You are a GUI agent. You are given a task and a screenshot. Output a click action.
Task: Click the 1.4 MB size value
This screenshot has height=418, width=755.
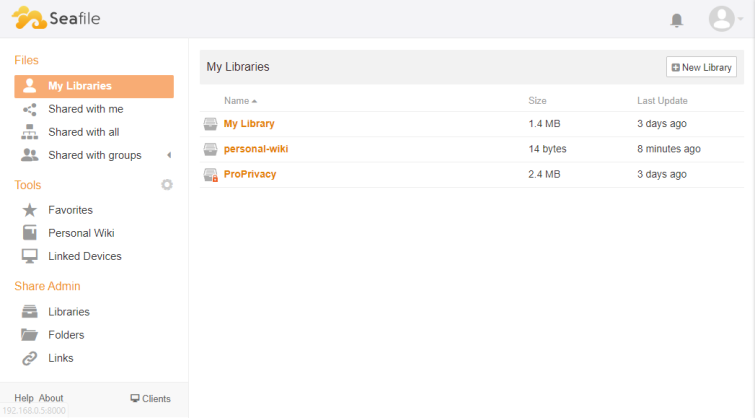[x=544, y=124]
